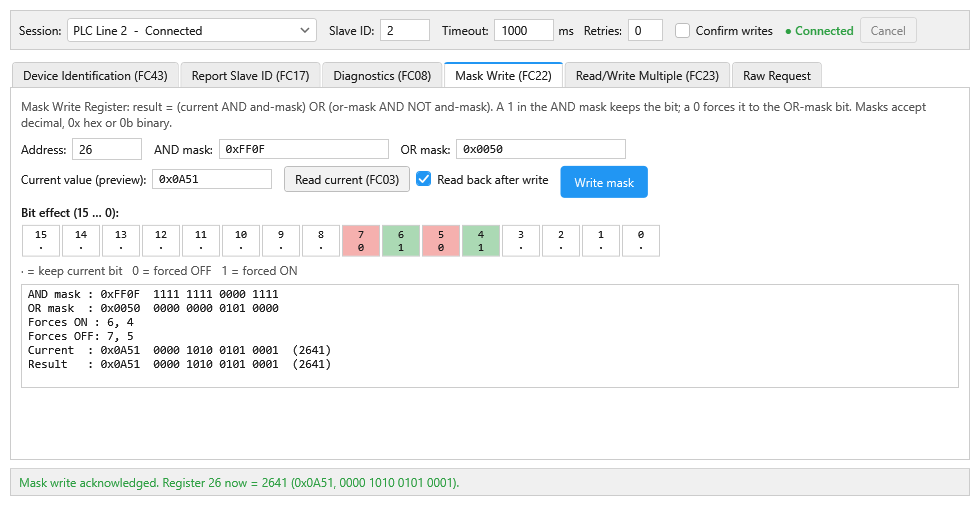
Task: Open the Read/Write Multiple (FC23) tab
Action: click(647, 76)
